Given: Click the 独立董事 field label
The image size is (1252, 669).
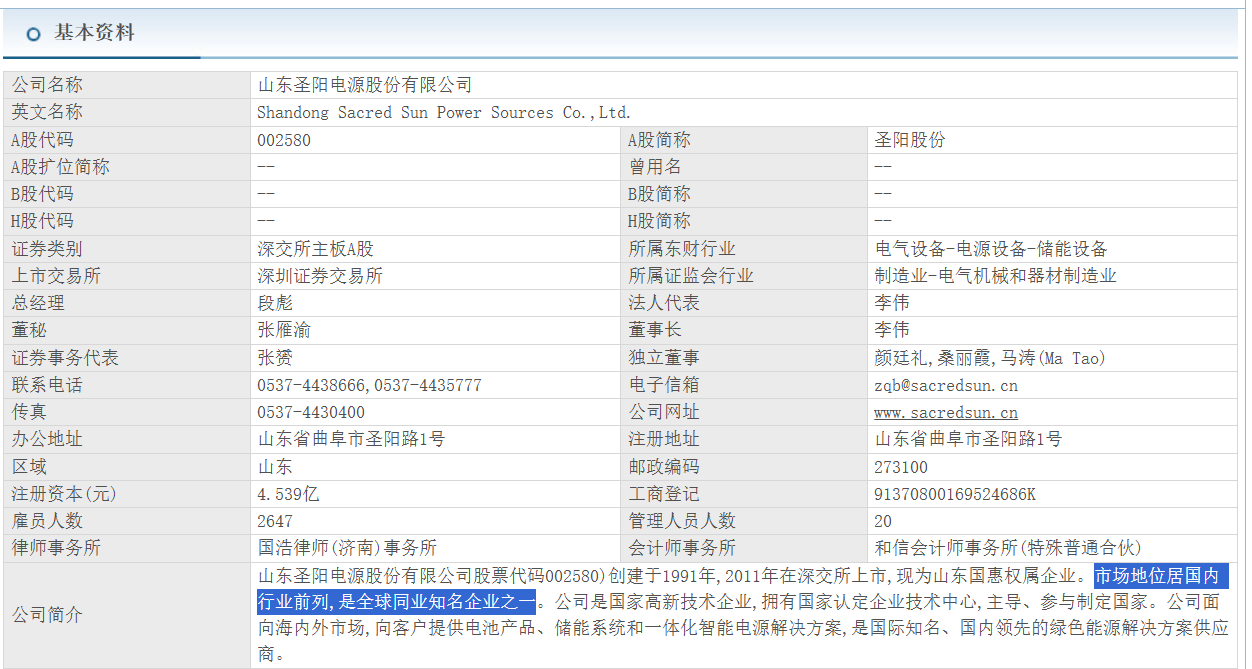Looking at the screenshot, I should [664, 358].
